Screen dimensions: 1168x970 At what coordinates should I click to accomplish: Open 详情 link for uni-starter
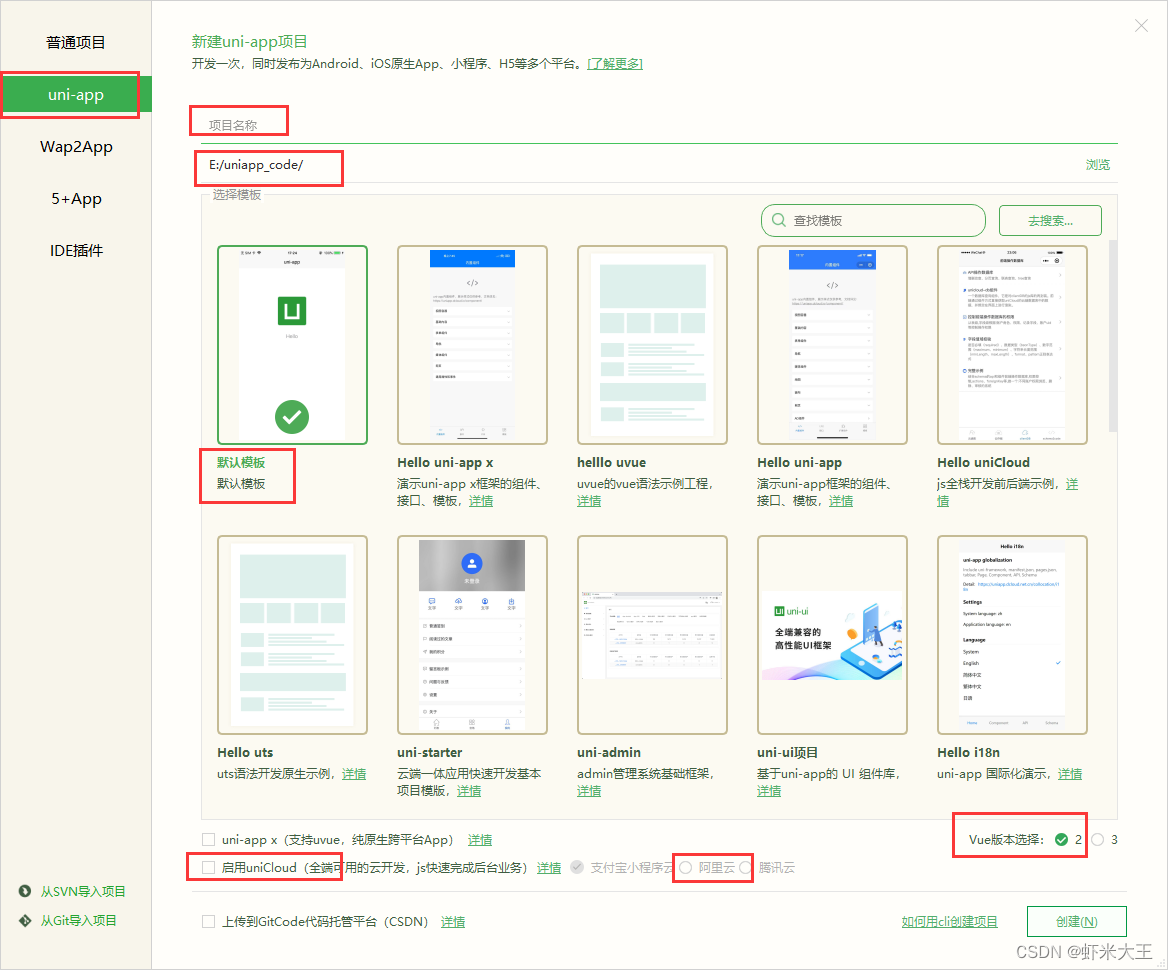(469, 790)
